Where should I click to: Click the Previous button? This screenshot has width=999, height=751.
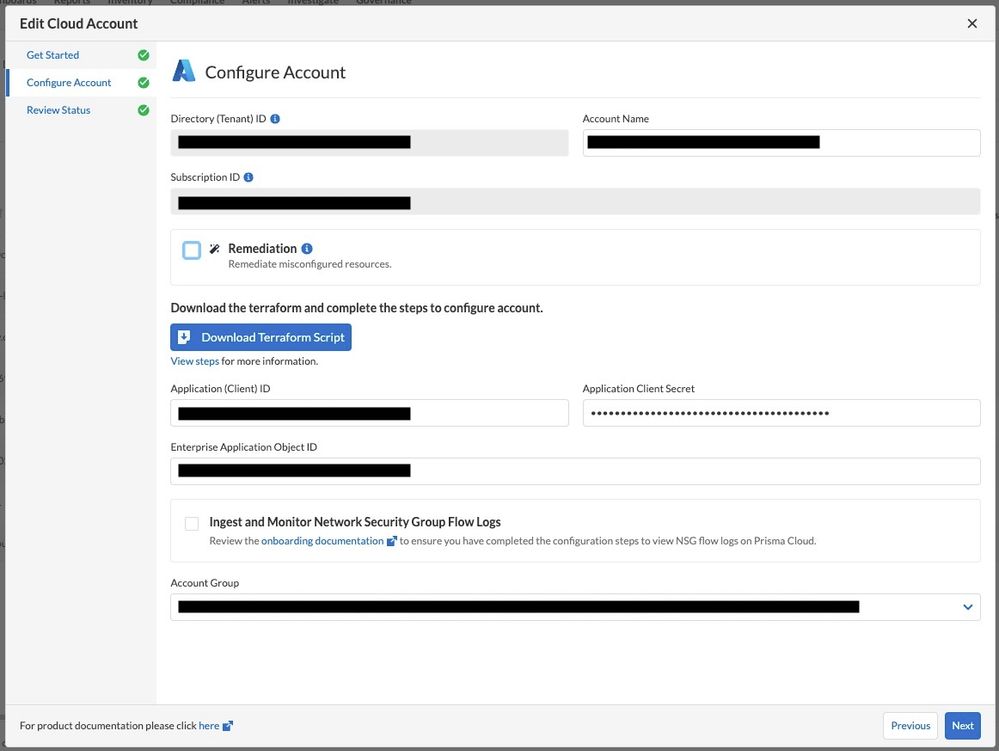coord(910,726)
